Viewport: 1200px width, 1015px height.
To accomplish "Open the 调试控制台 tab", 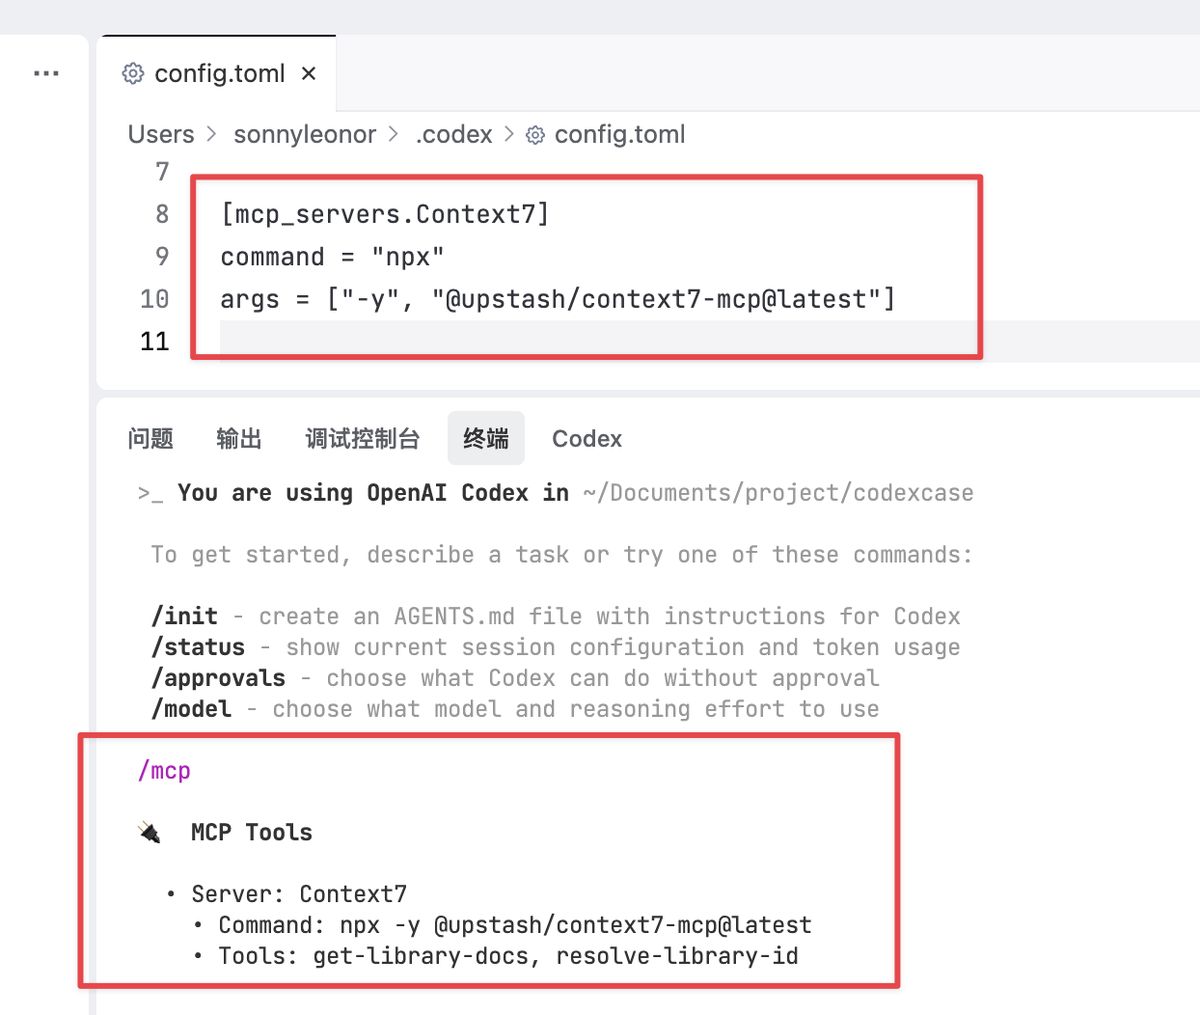I will point(362,439).
